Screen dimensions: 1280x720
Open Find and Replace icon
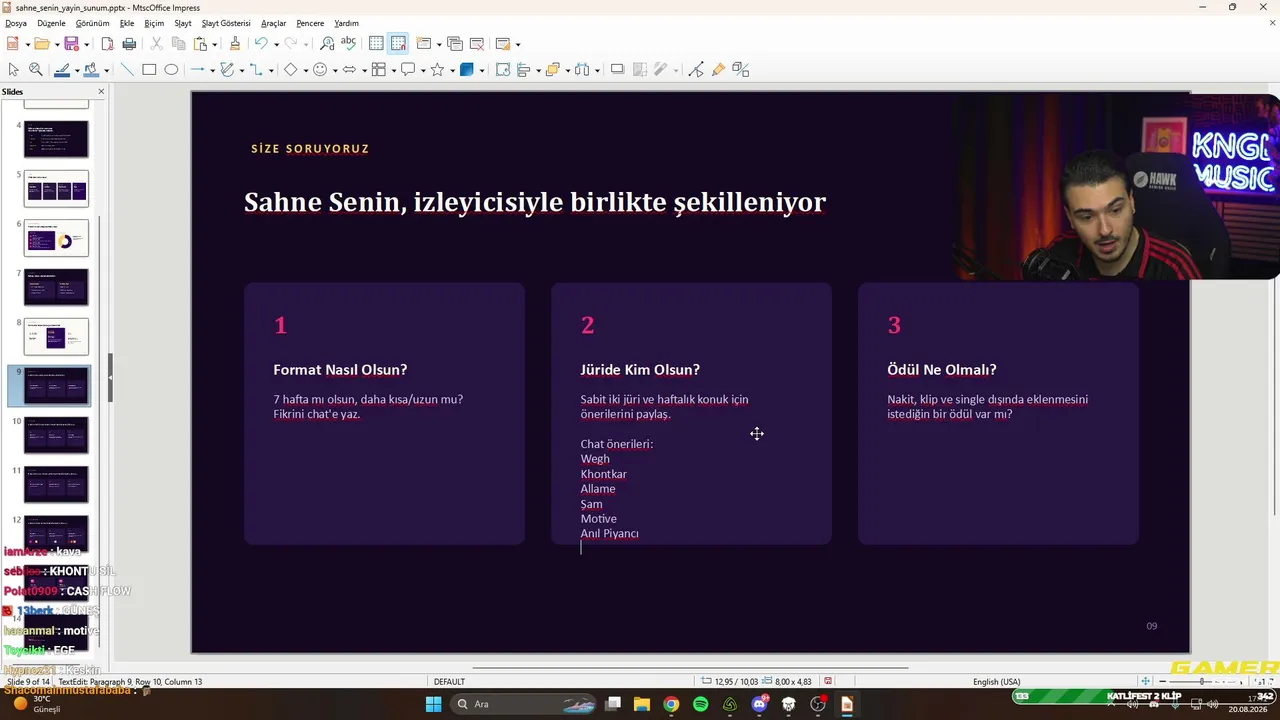[327, 44]
